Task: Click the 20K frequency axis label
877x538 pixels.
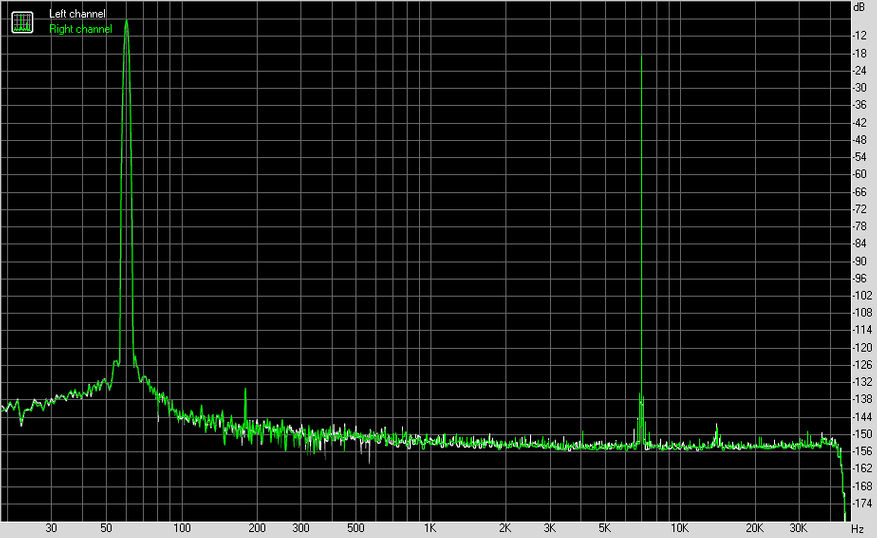Action: [755, 528]
